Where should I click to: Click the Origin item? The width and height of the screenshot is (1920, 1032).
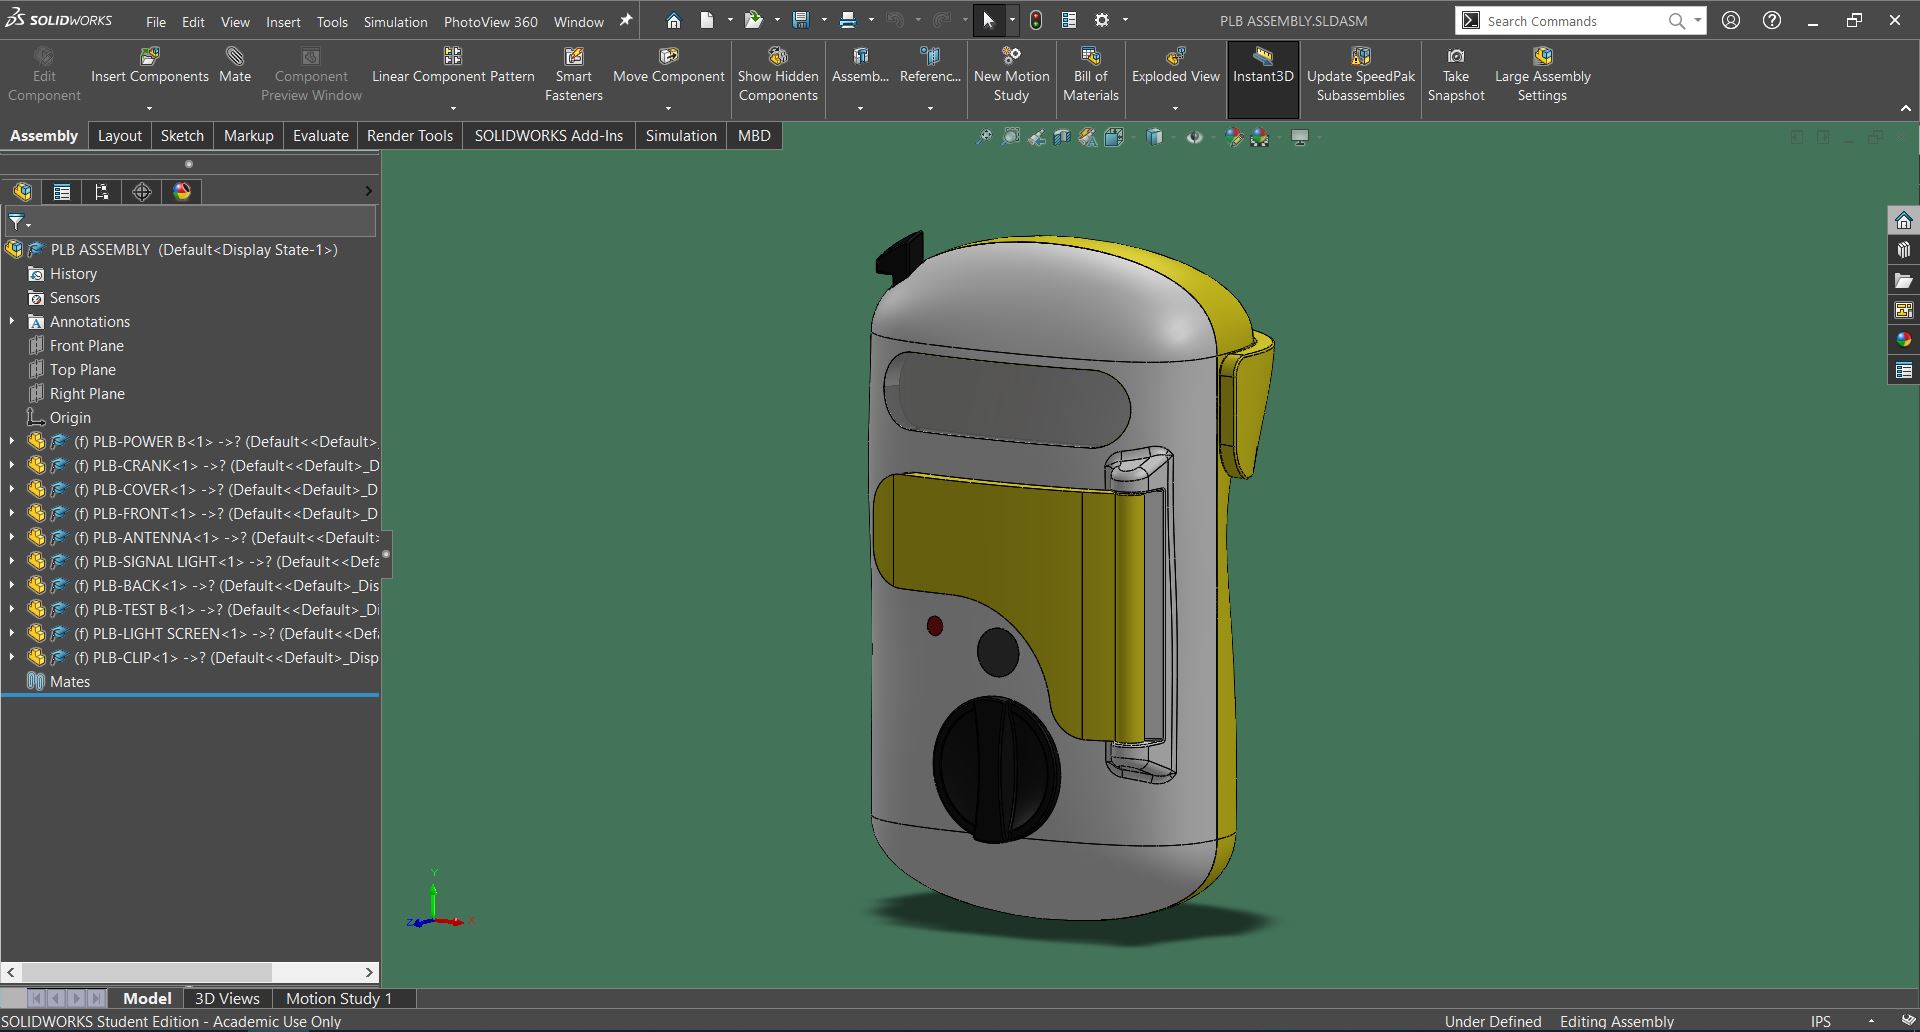(x=70, y=417)
